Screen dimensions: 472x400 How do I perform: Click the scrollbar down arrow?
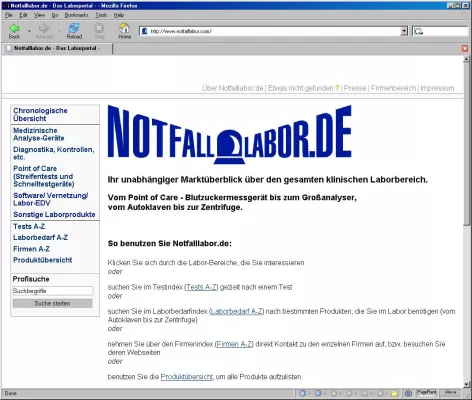pyautogui.click(x=466, y=384)
